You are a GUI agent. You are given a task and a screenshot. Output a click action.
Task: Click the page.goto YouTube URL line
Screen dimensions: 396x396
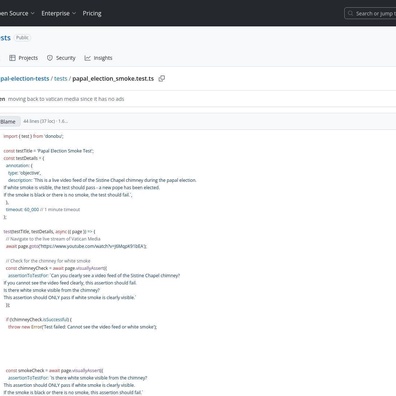coord(76,246)
